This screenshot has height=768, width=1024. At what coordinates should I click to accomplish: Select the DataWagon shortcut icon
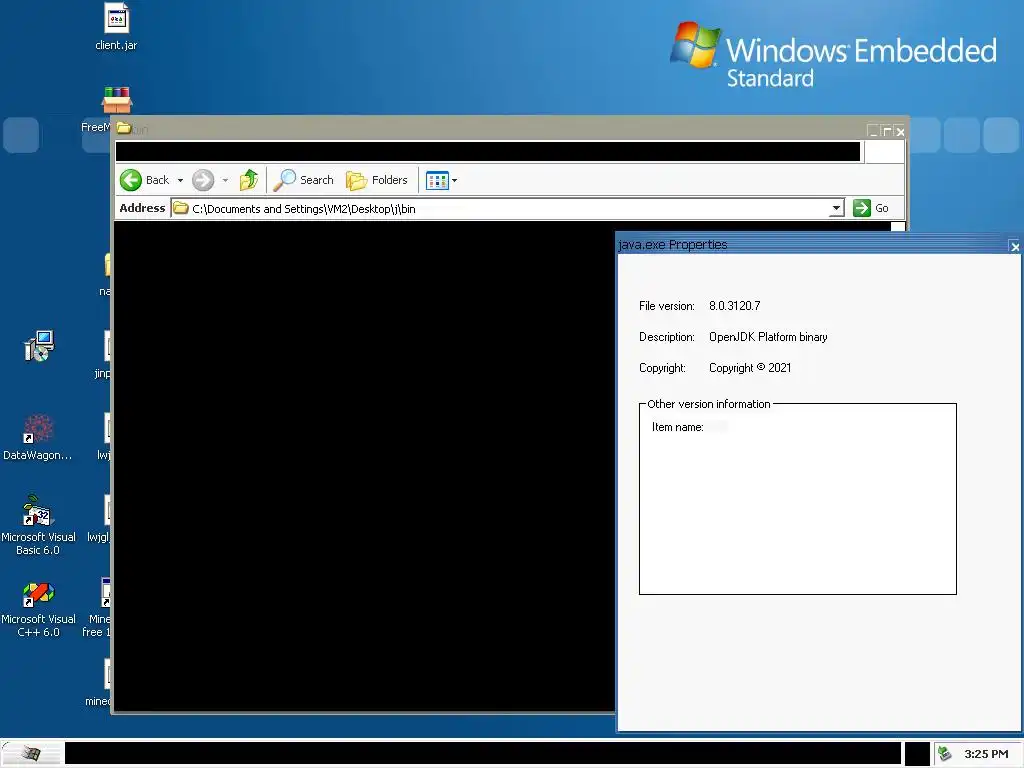point(38,438)
